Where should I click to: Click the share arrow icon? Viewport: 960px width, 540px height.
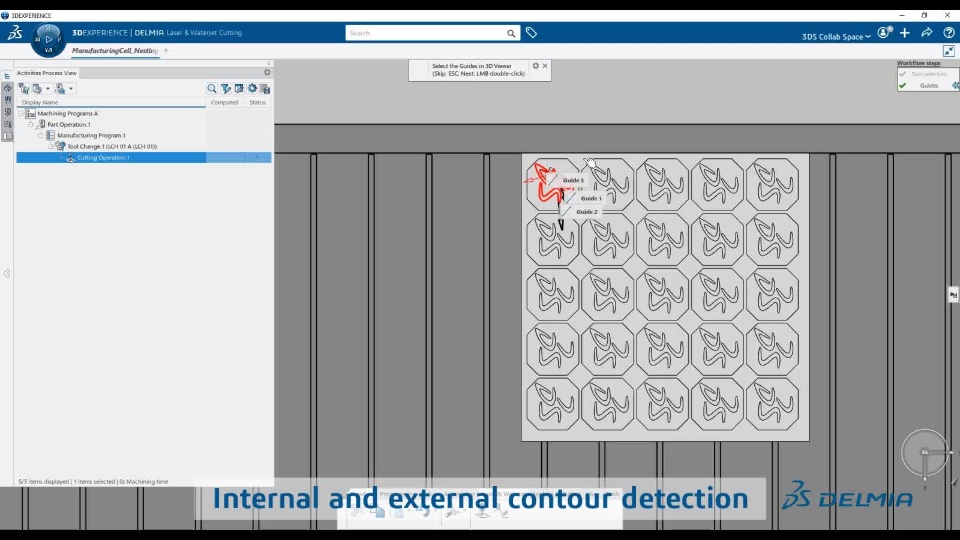927,32
